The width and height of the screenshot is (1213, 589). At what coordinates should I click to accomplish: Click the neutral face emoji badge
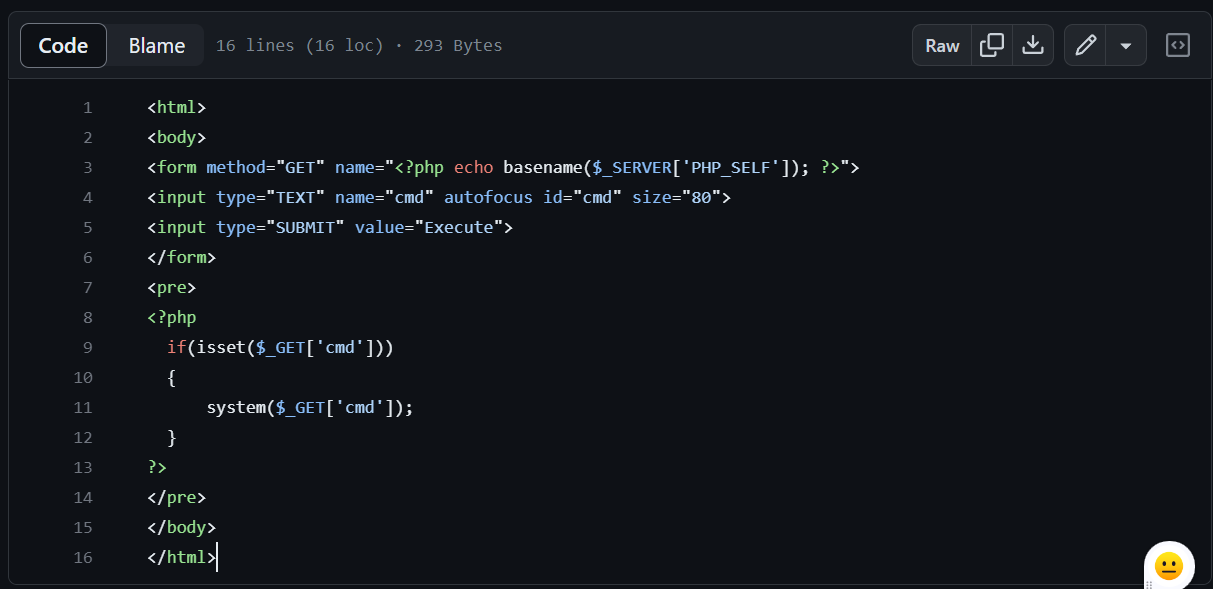point(1169,567)
